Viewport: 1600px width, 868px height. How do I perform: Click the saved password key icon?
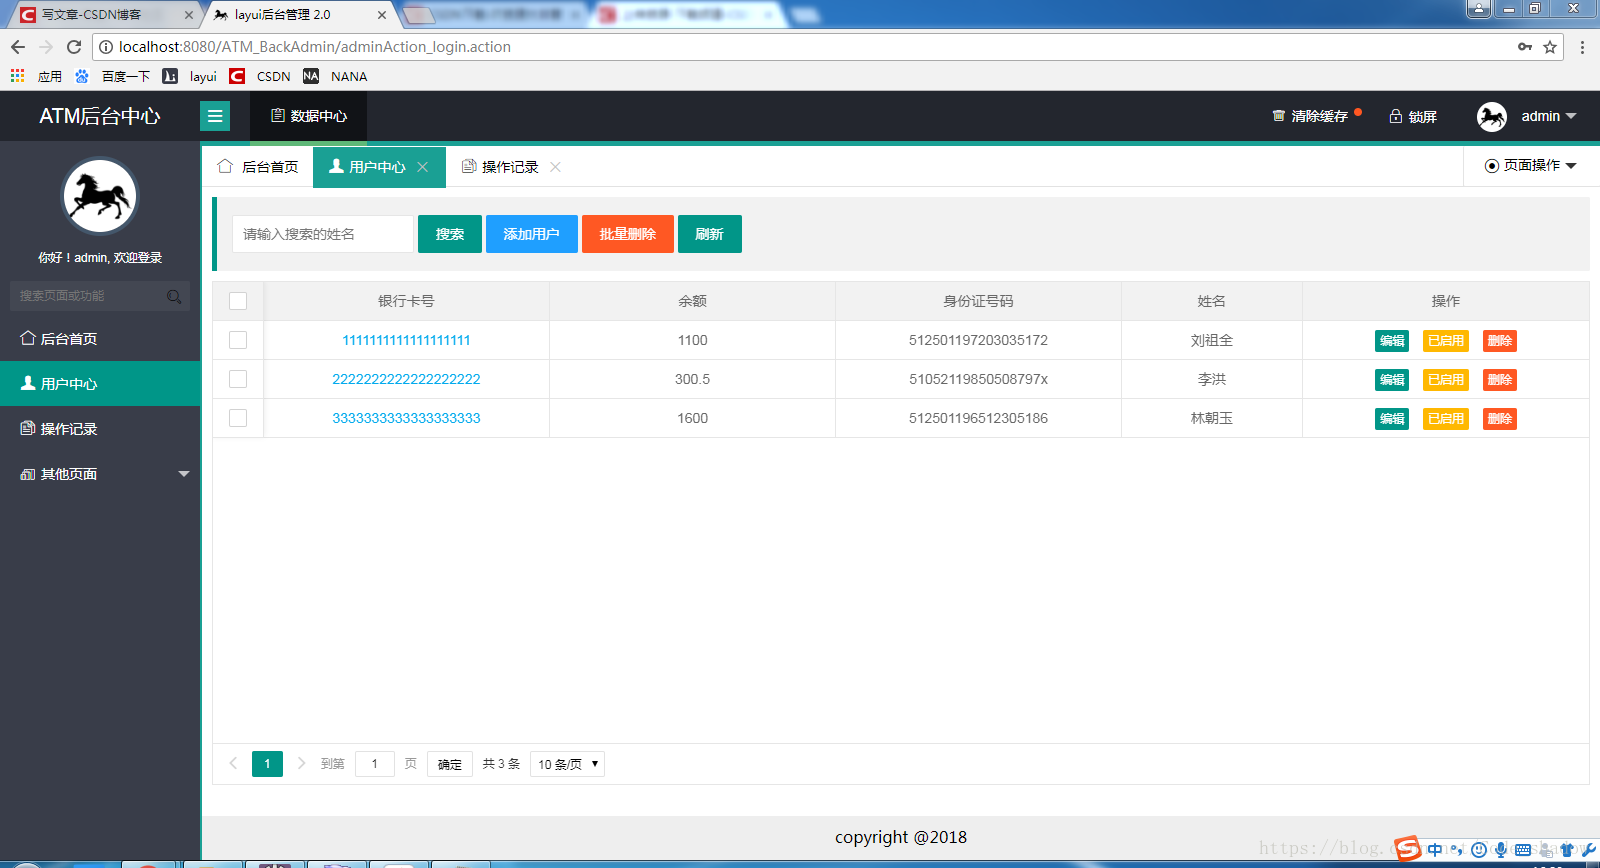1525,47
